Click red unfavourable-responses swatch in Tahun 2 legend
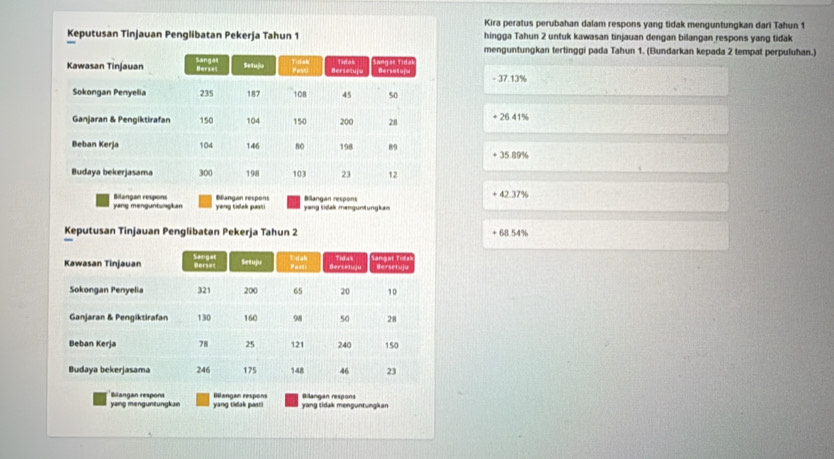The width and height of the screenshot is (834, 459). coord(293,399)
